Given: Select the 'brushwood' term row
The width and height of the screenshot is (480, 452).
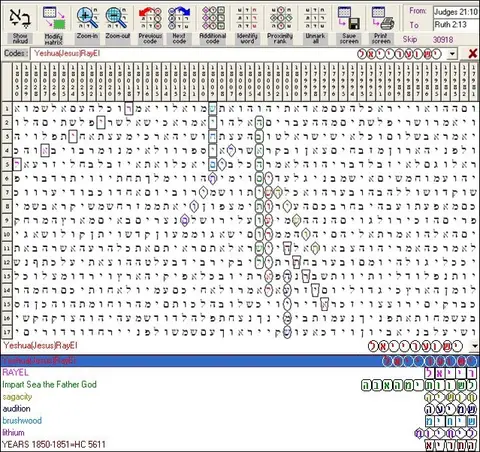Looking at the screenshot, I should pyautogui.click(x=240, y=421).
